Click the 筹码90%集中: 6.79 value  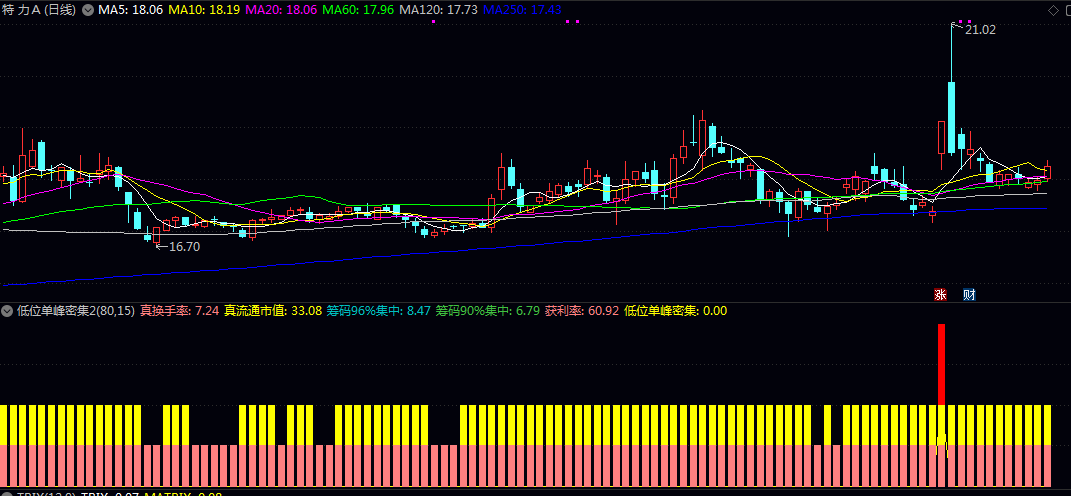click(488, 311)
